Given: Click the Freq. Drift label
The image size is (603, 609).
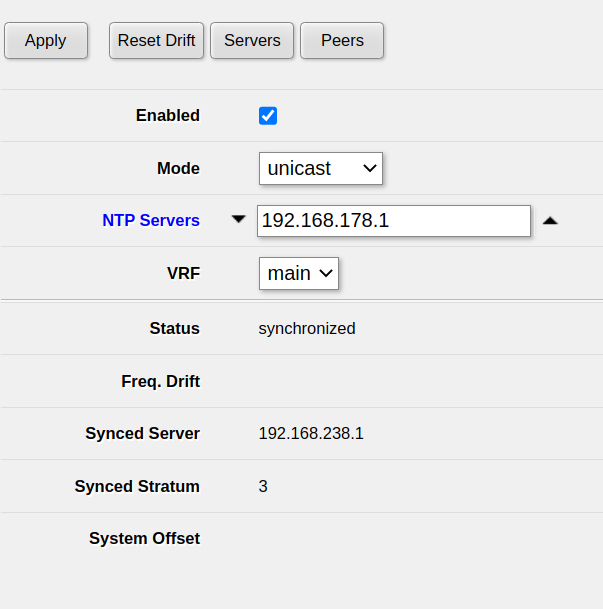Looking at the screenshot, I should [x=161, y=381].
